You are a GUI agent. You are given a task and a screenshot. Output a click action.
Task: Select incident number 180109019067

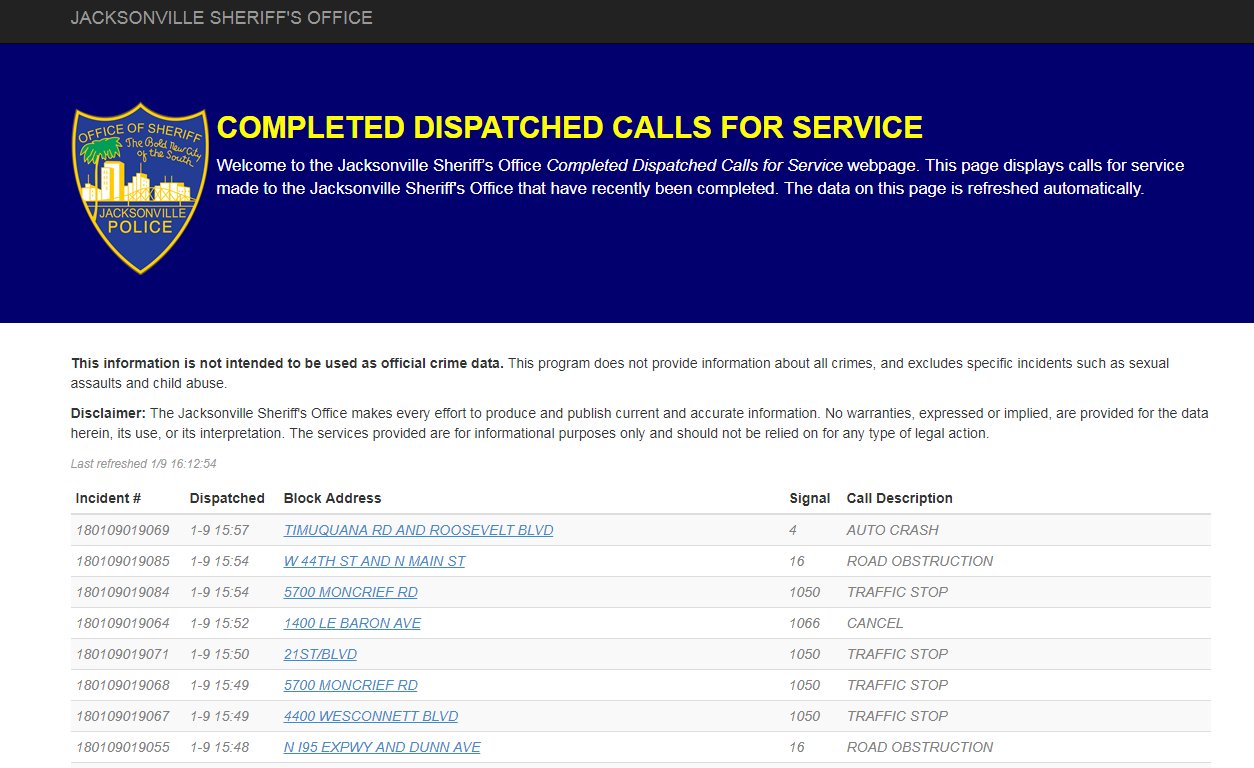[122, 716]
